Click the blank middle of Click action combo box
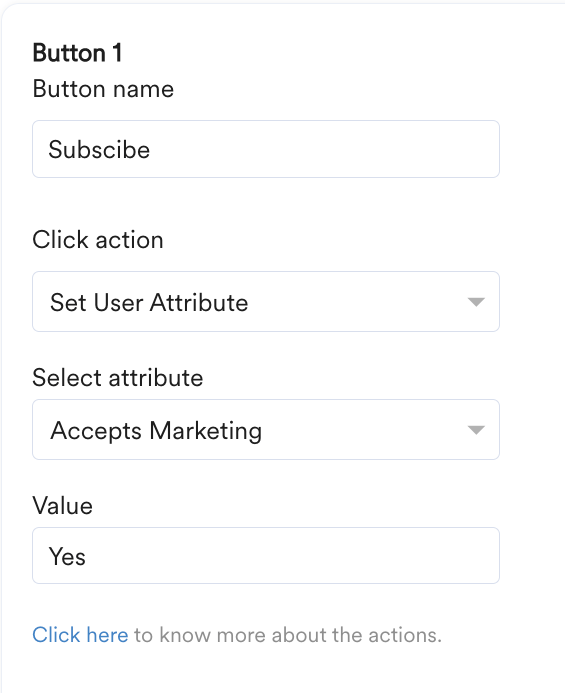 pos(354,302)
